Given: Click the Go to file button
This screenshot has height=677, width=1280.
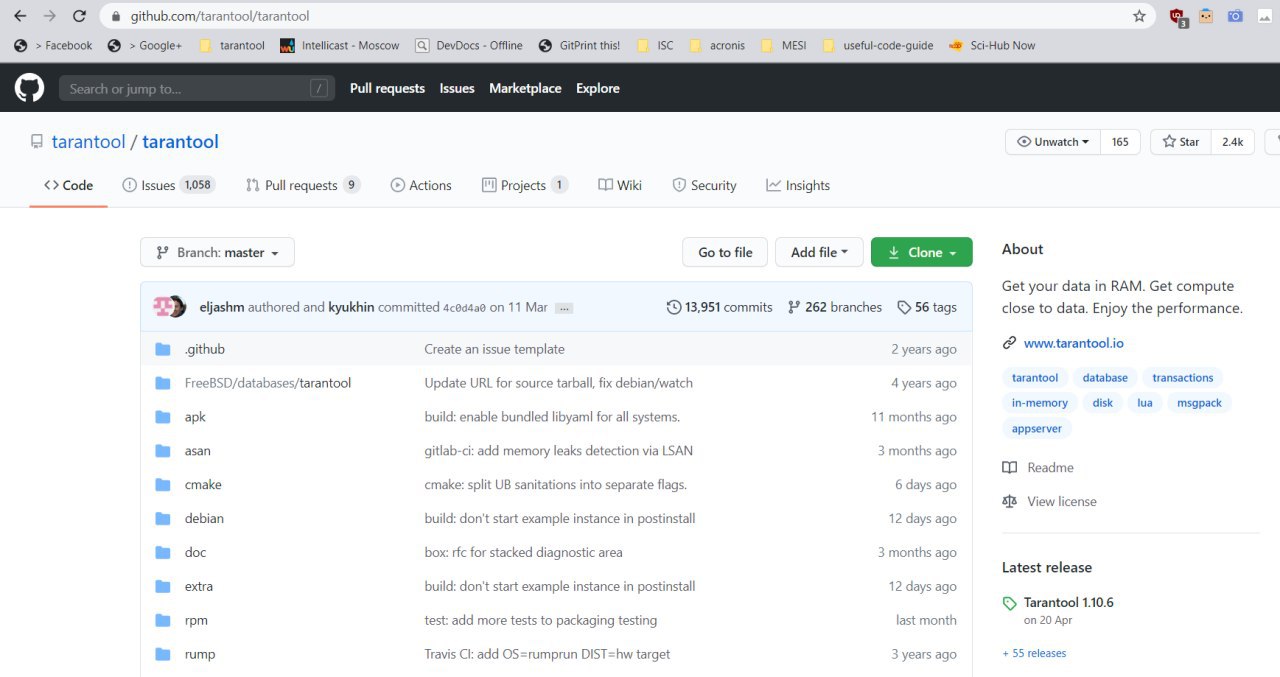Looking at the screenshot, I should pos(725,252).
